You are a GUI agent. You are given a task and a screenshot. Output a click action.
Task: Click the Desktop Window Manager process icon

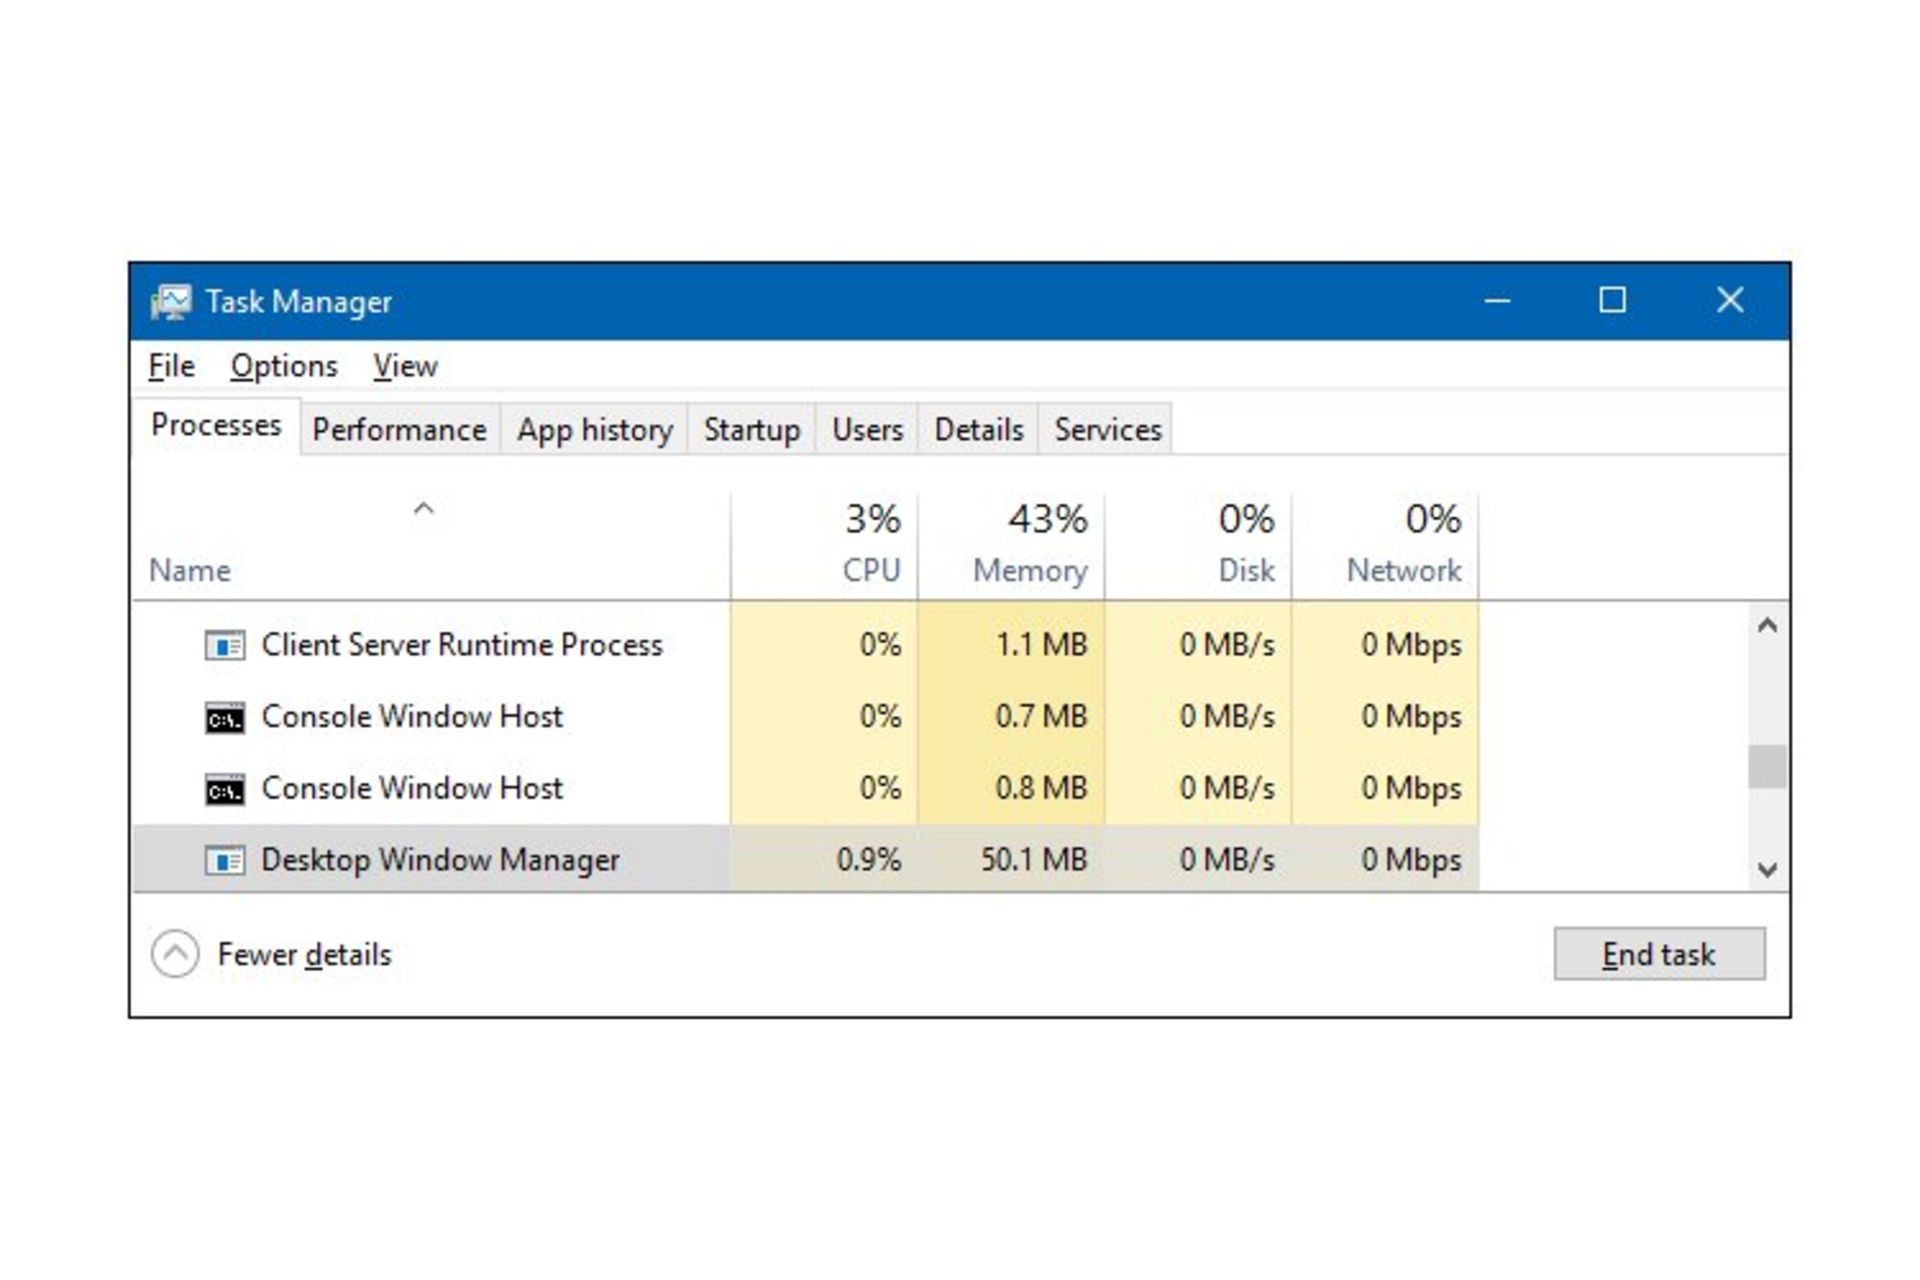point(225,860)
